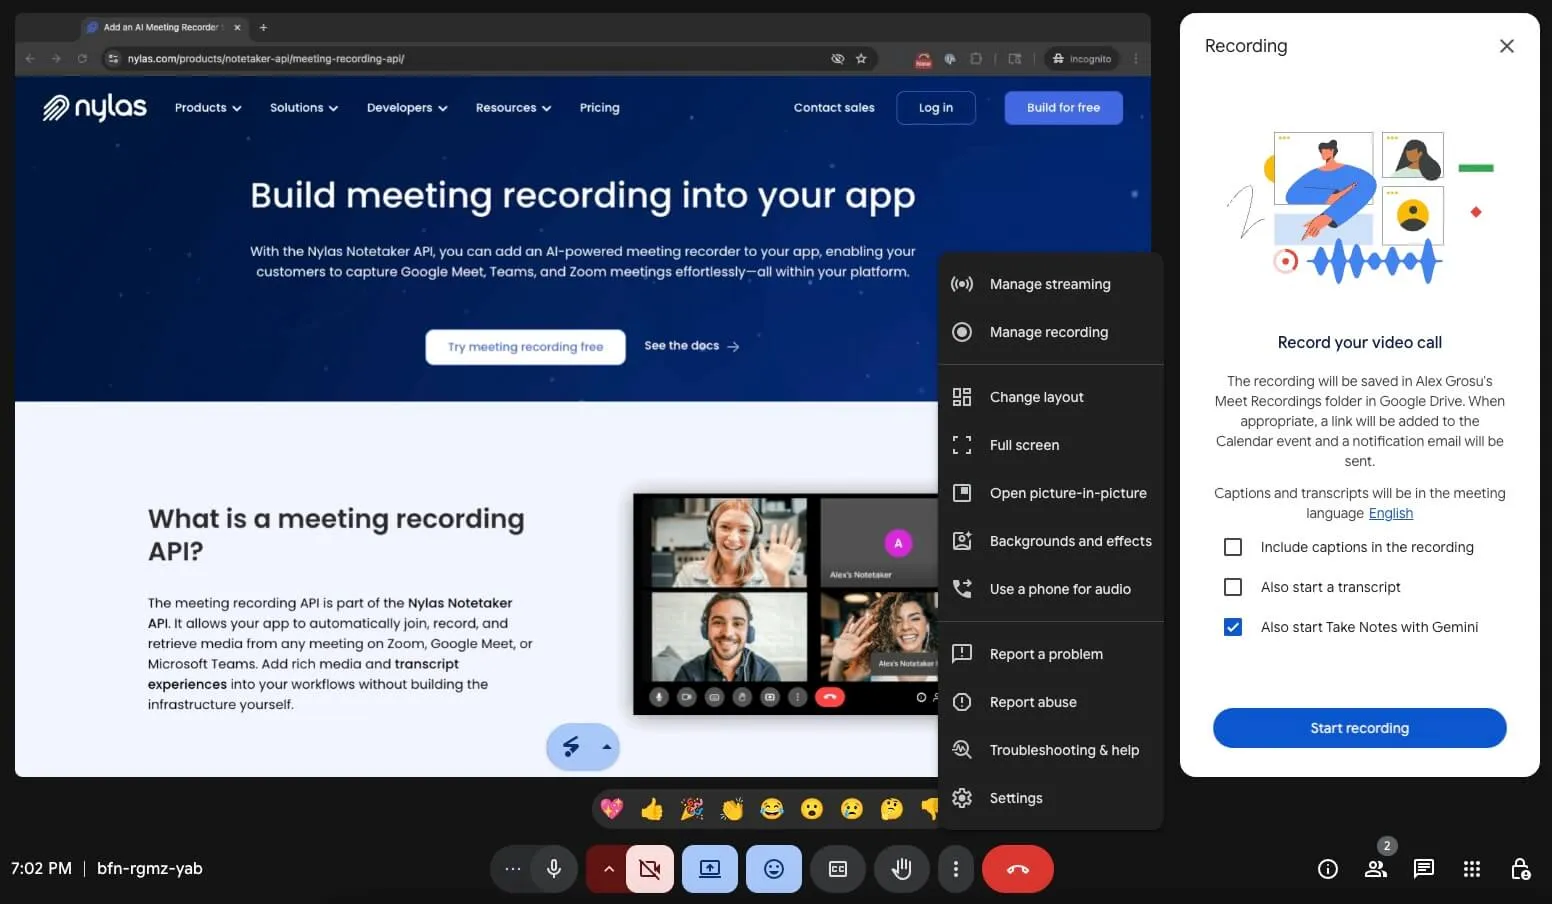Click the three-dot more options button
The height and width of the screenshot is (904, 1552).
[956, 869]
